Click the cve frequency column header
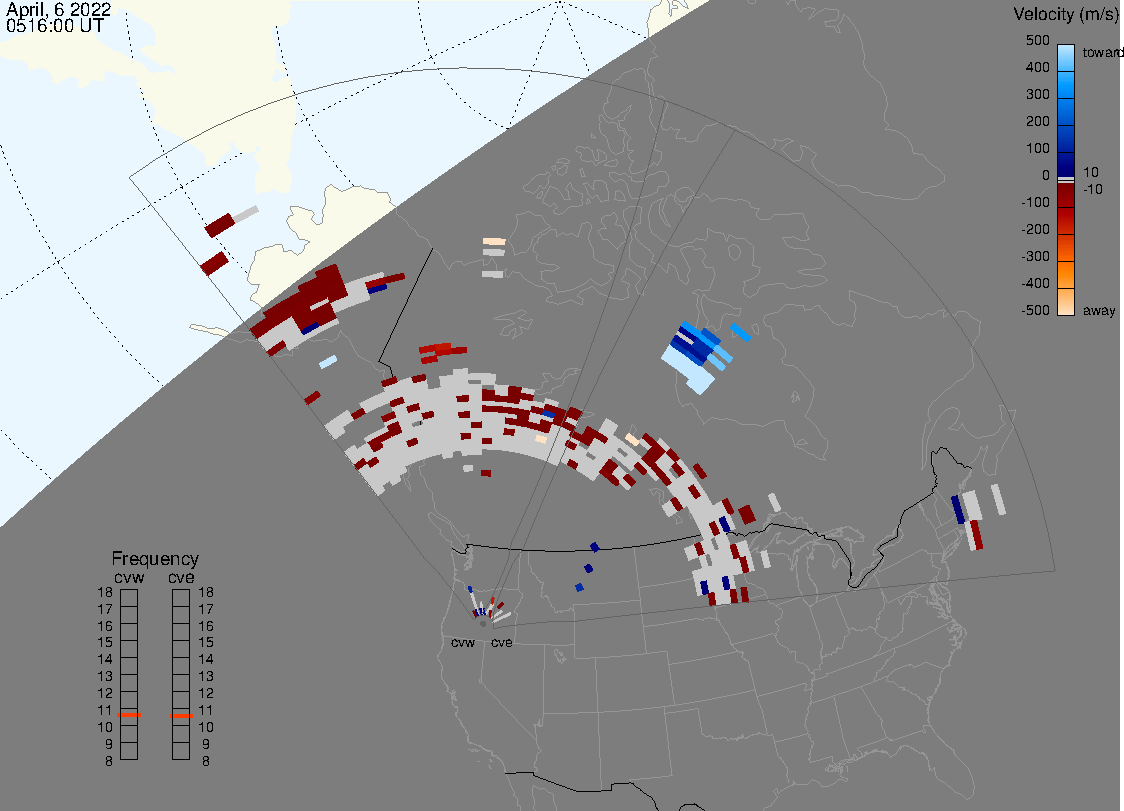 [x=181, y=578]
